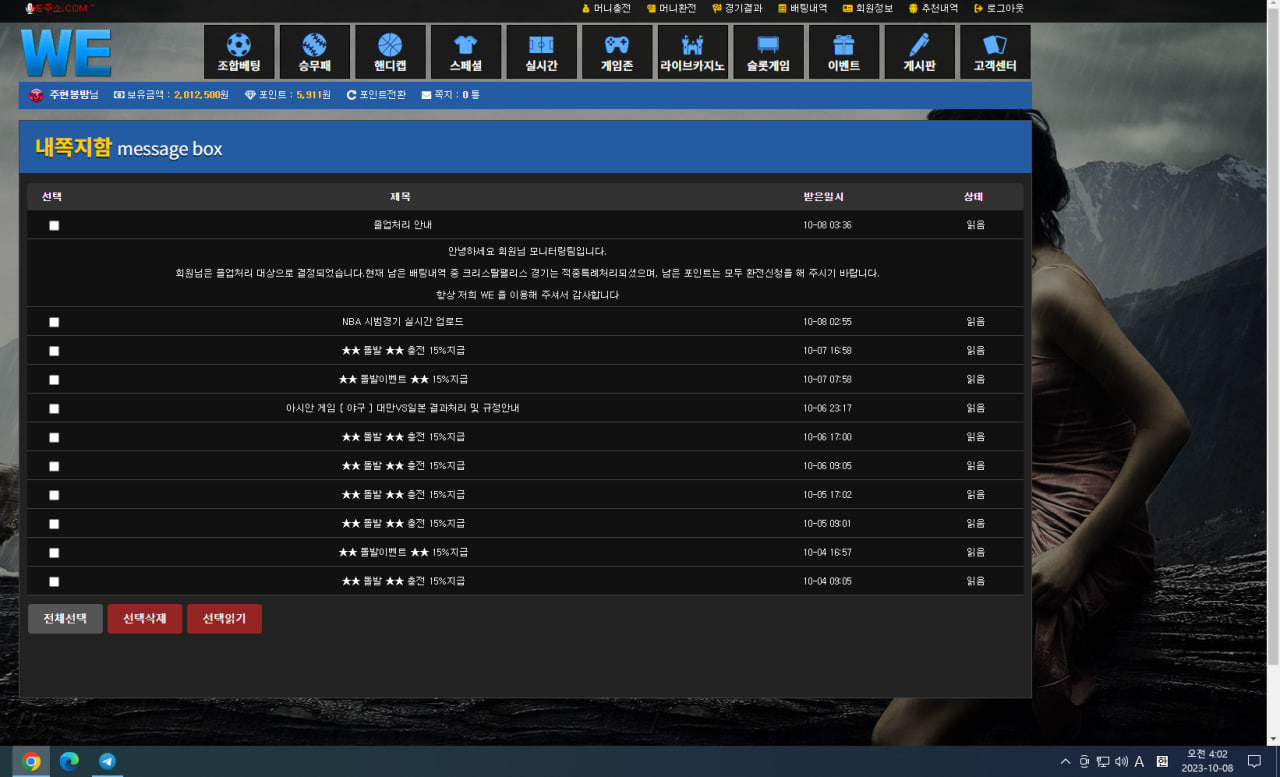Open Telegram from the taskbar
Image resolution: width=1280 pixels, height=777 pixels.
tap(107, 762)
